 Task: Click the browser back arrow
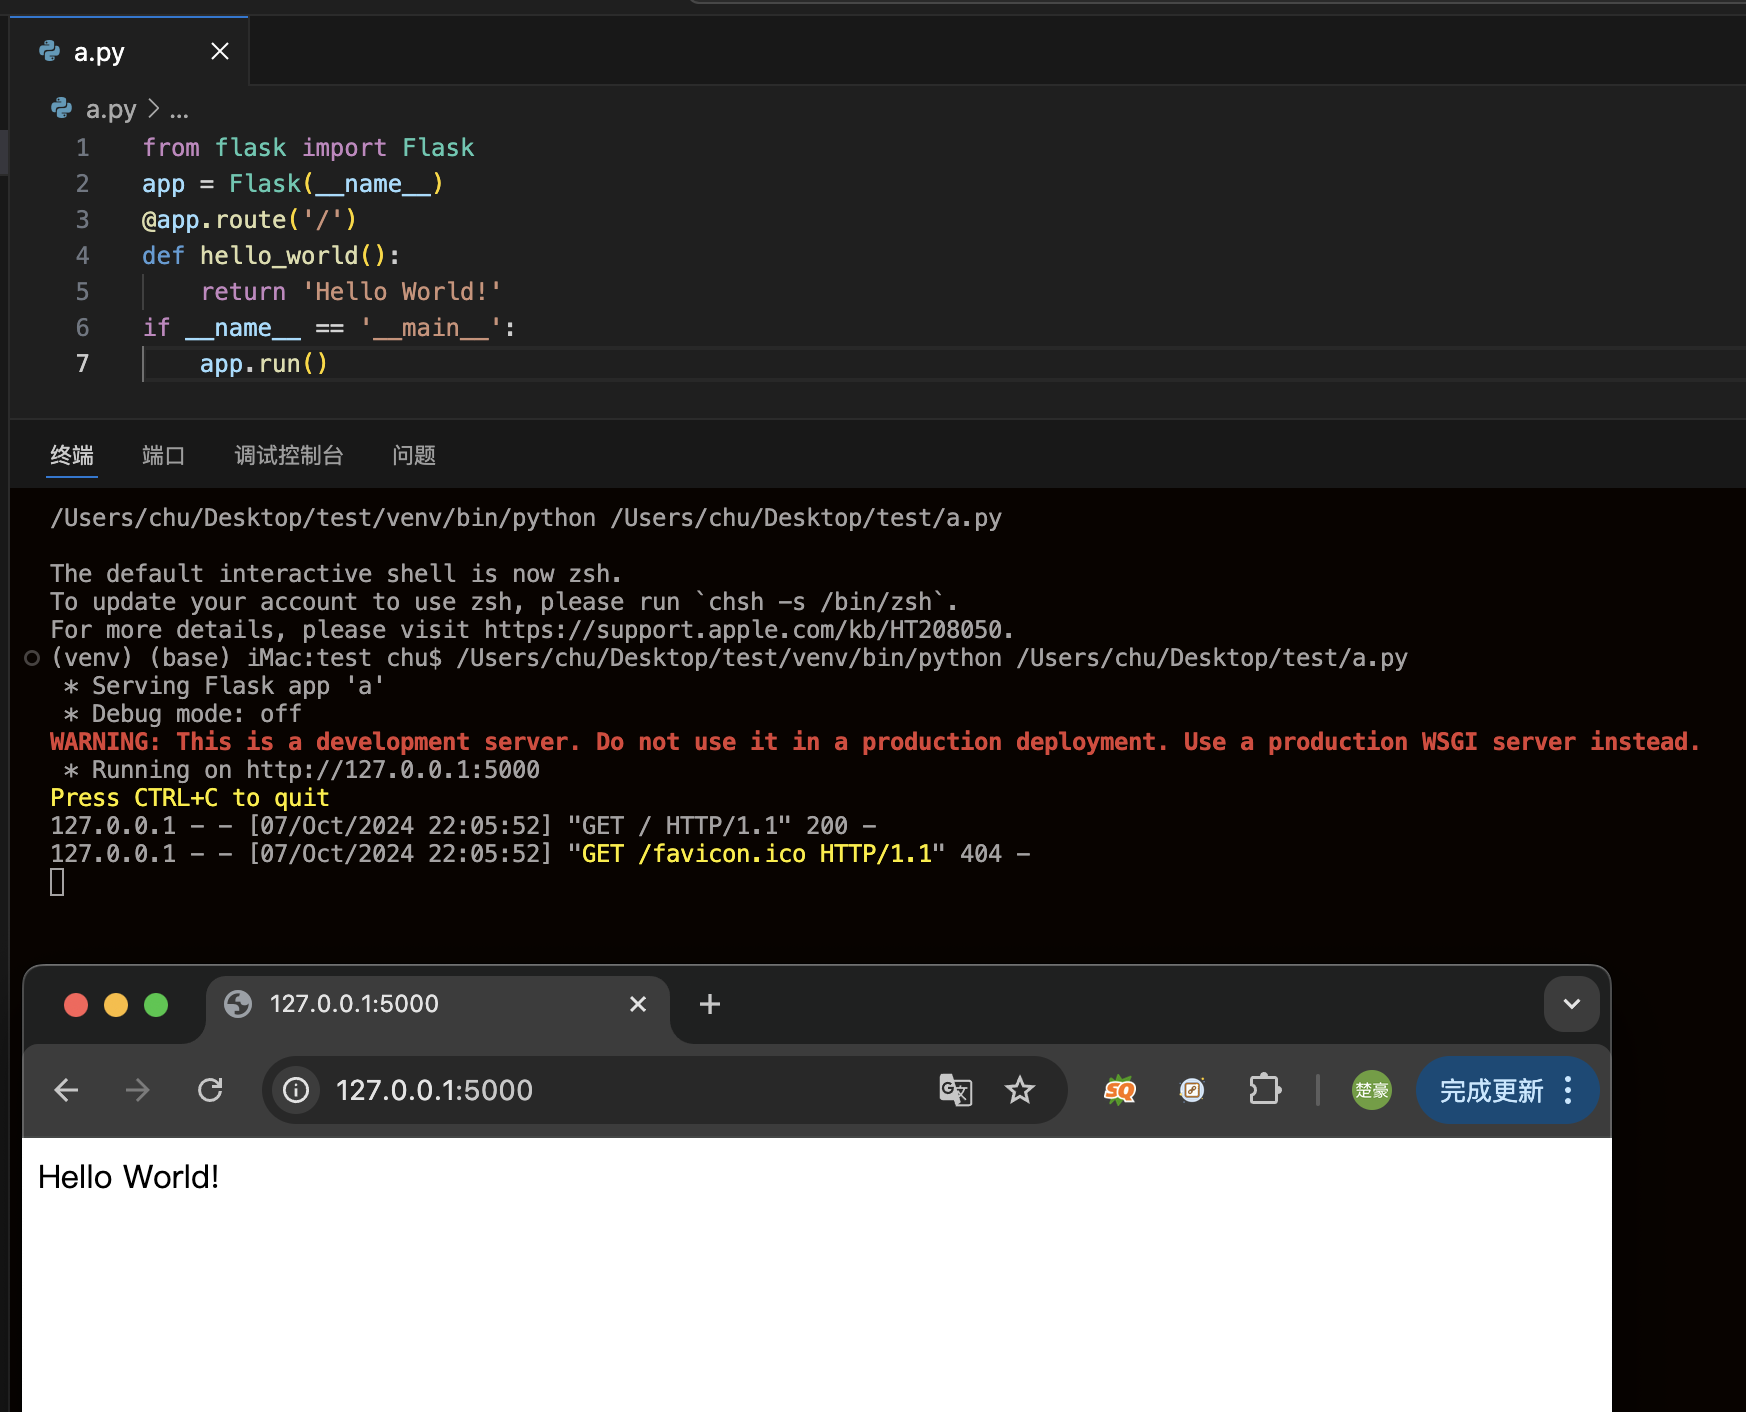point(66,1090)
